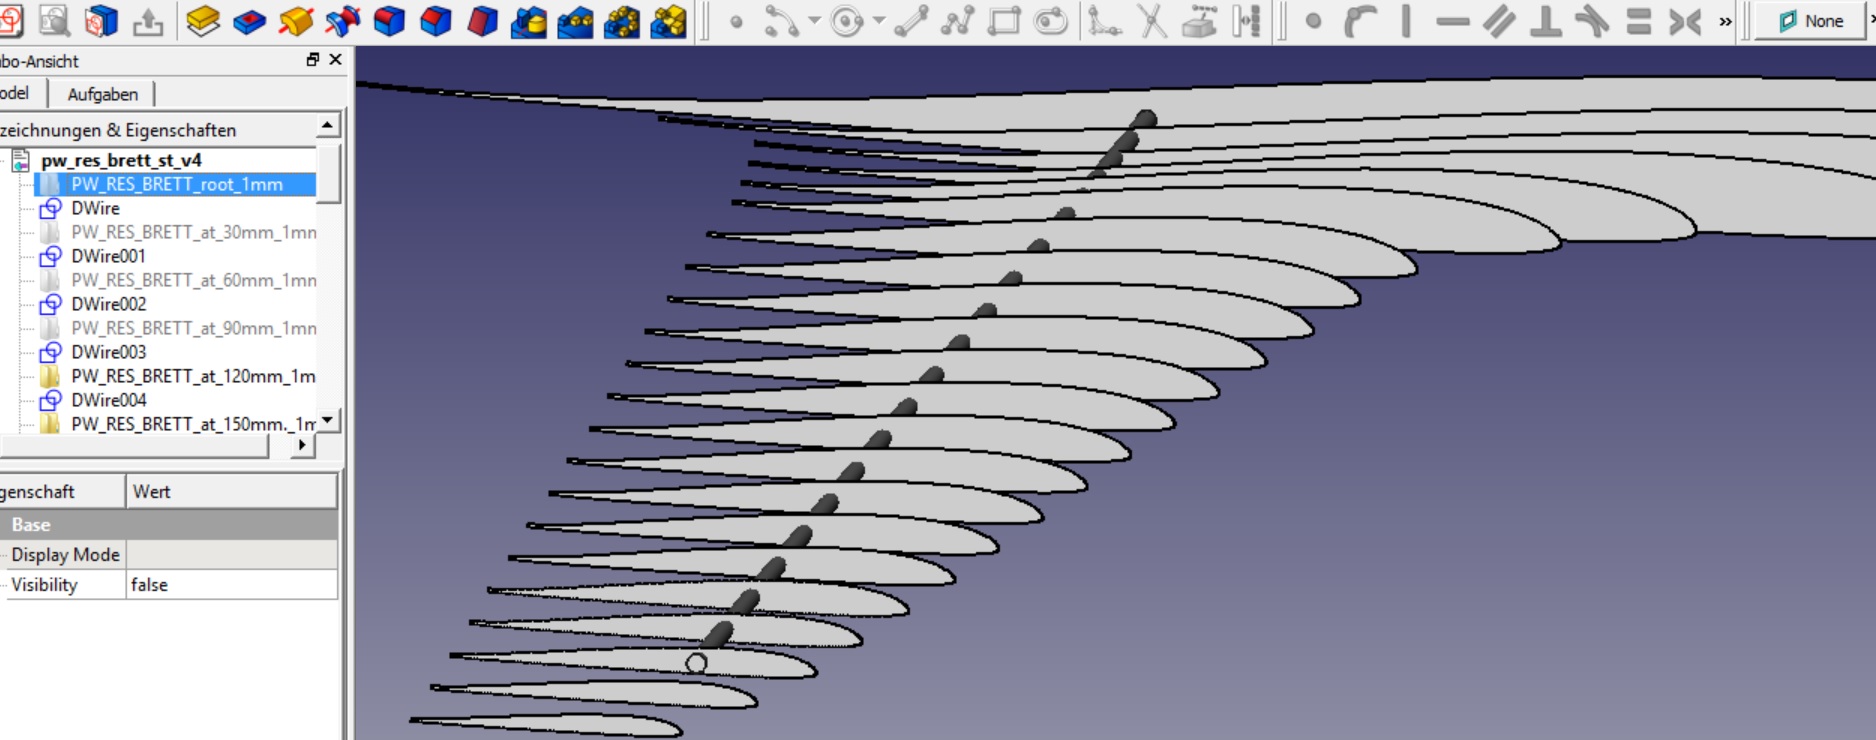The width and height of the screenshot is (1876, 740).
Task: Open the circle tool dropdown arrow
Action: tap(879, 21)
